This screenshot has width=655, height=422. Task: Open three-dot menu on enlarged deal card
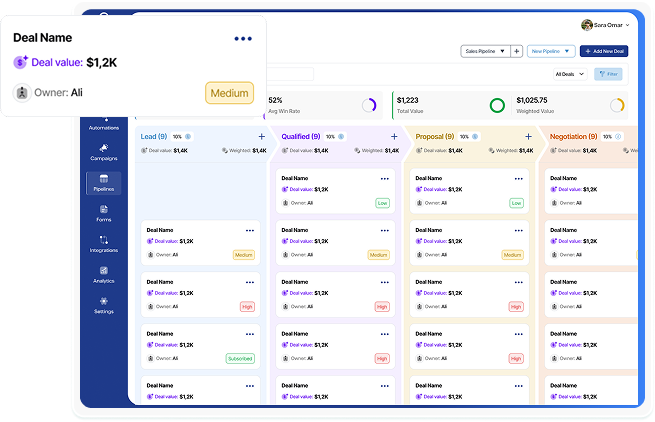pyautogui.click(x=243, y=39)
